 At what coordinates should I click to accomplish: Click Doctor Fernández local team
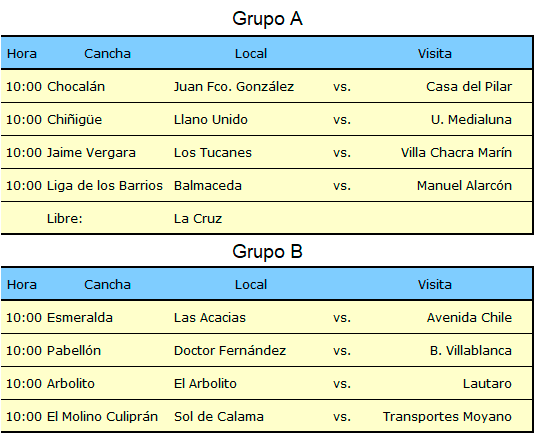point(230,351)
